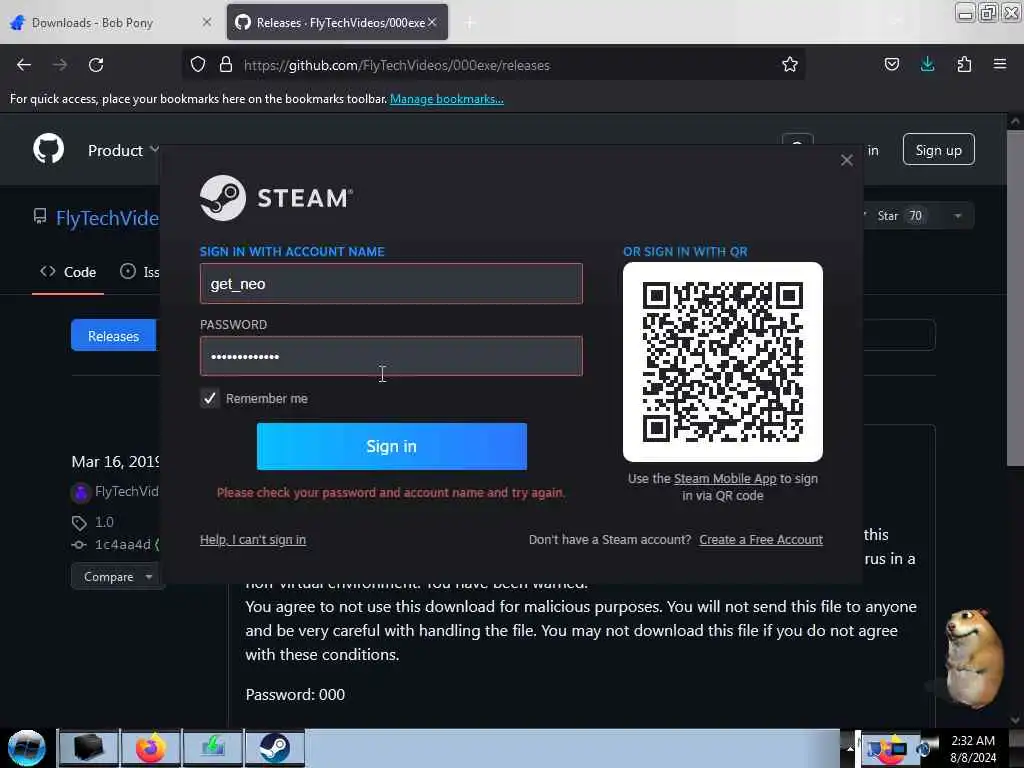Click the taskbar clock 2:32 AM

tap(972, 741)
